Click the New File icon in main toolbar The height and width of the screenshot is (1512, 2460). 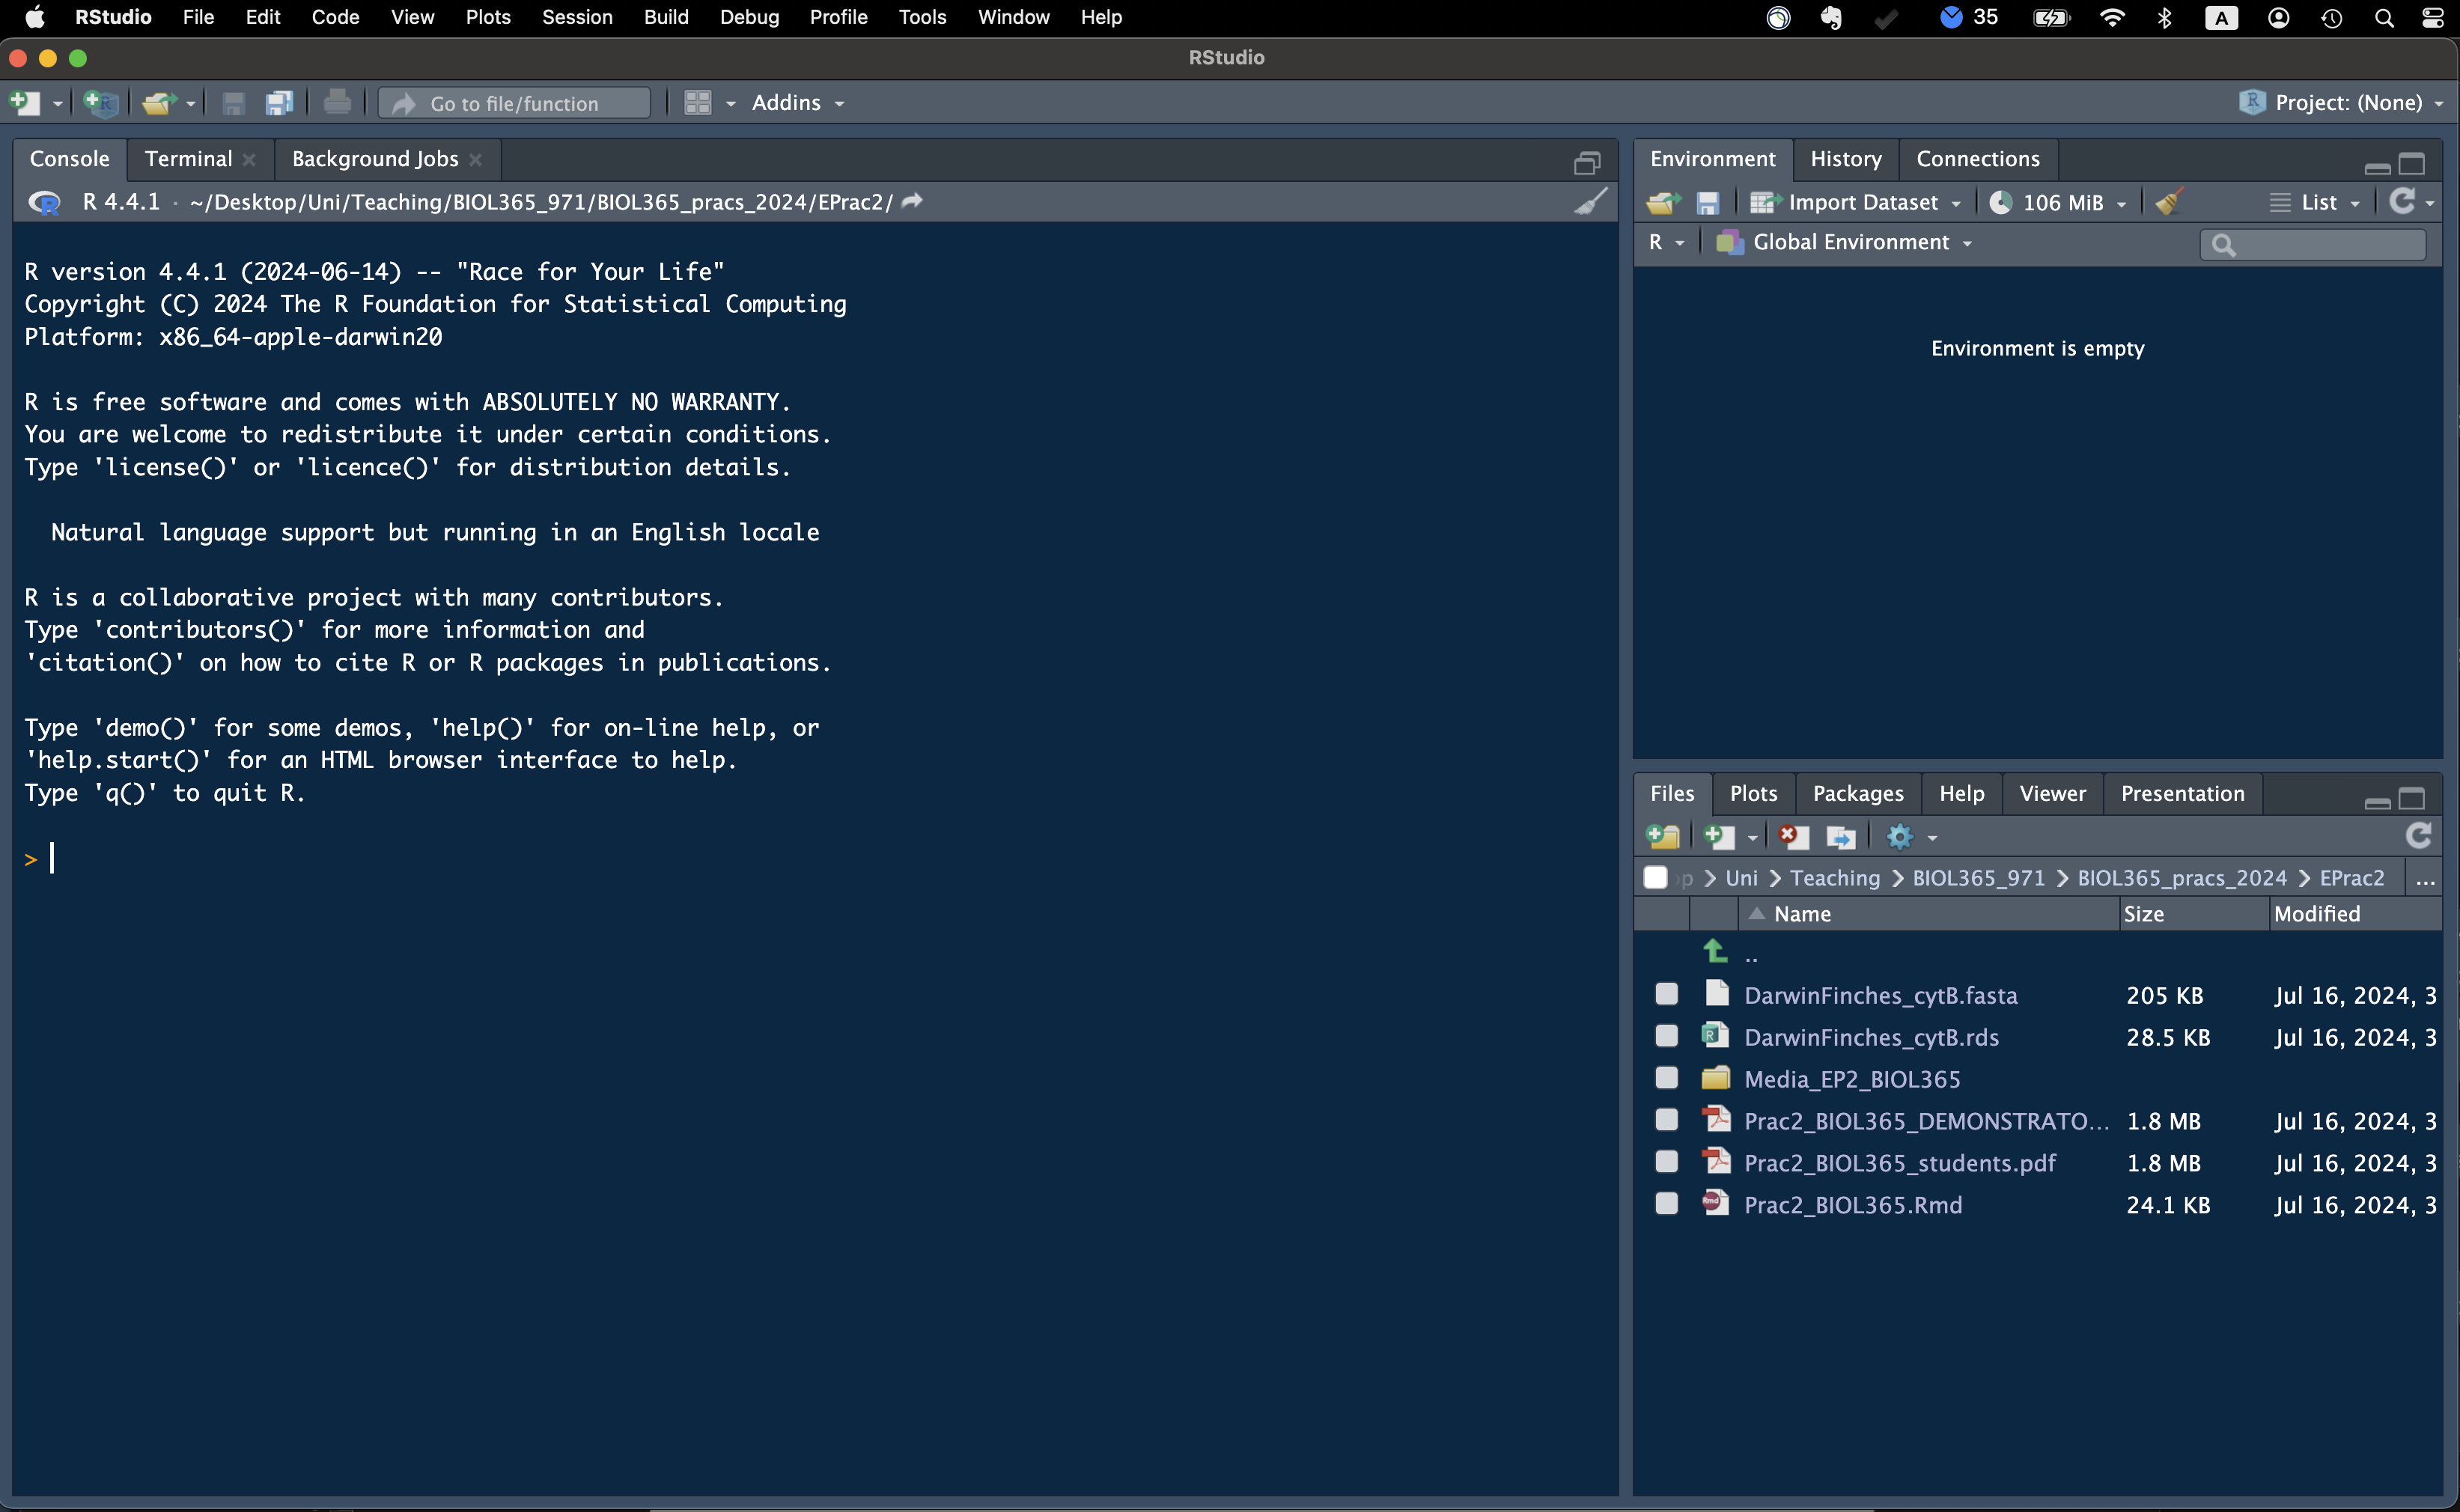click(x=24, y=103)
